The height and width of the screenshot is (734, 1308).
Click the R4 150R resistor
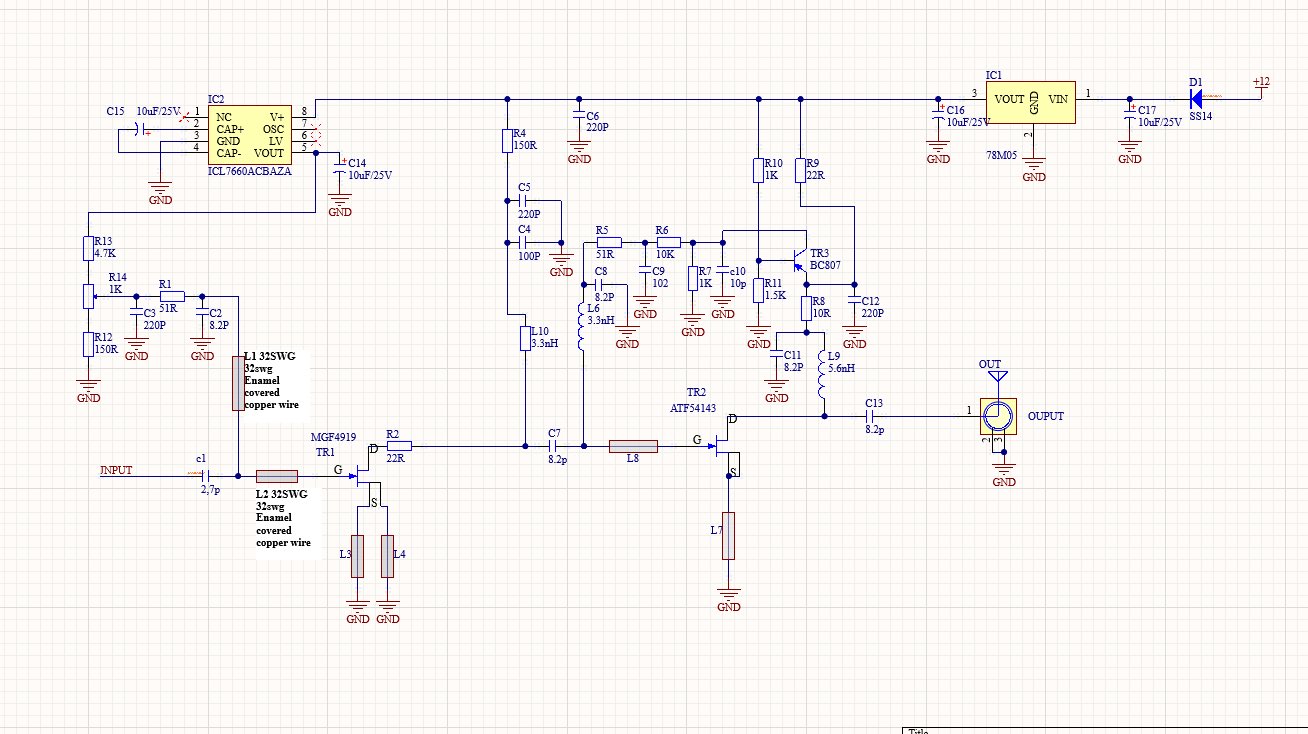[508, 141]
